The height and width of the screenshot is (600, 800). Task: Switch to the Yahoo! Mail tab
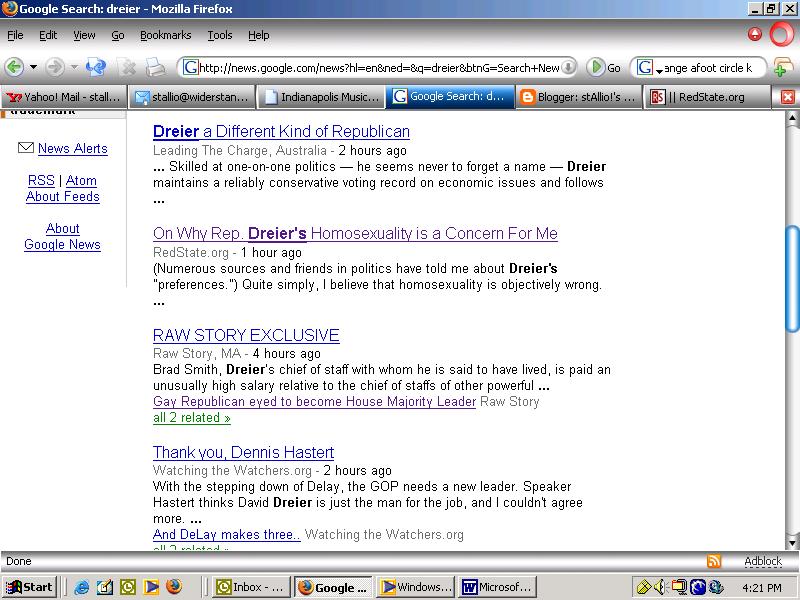coord(63,97)
